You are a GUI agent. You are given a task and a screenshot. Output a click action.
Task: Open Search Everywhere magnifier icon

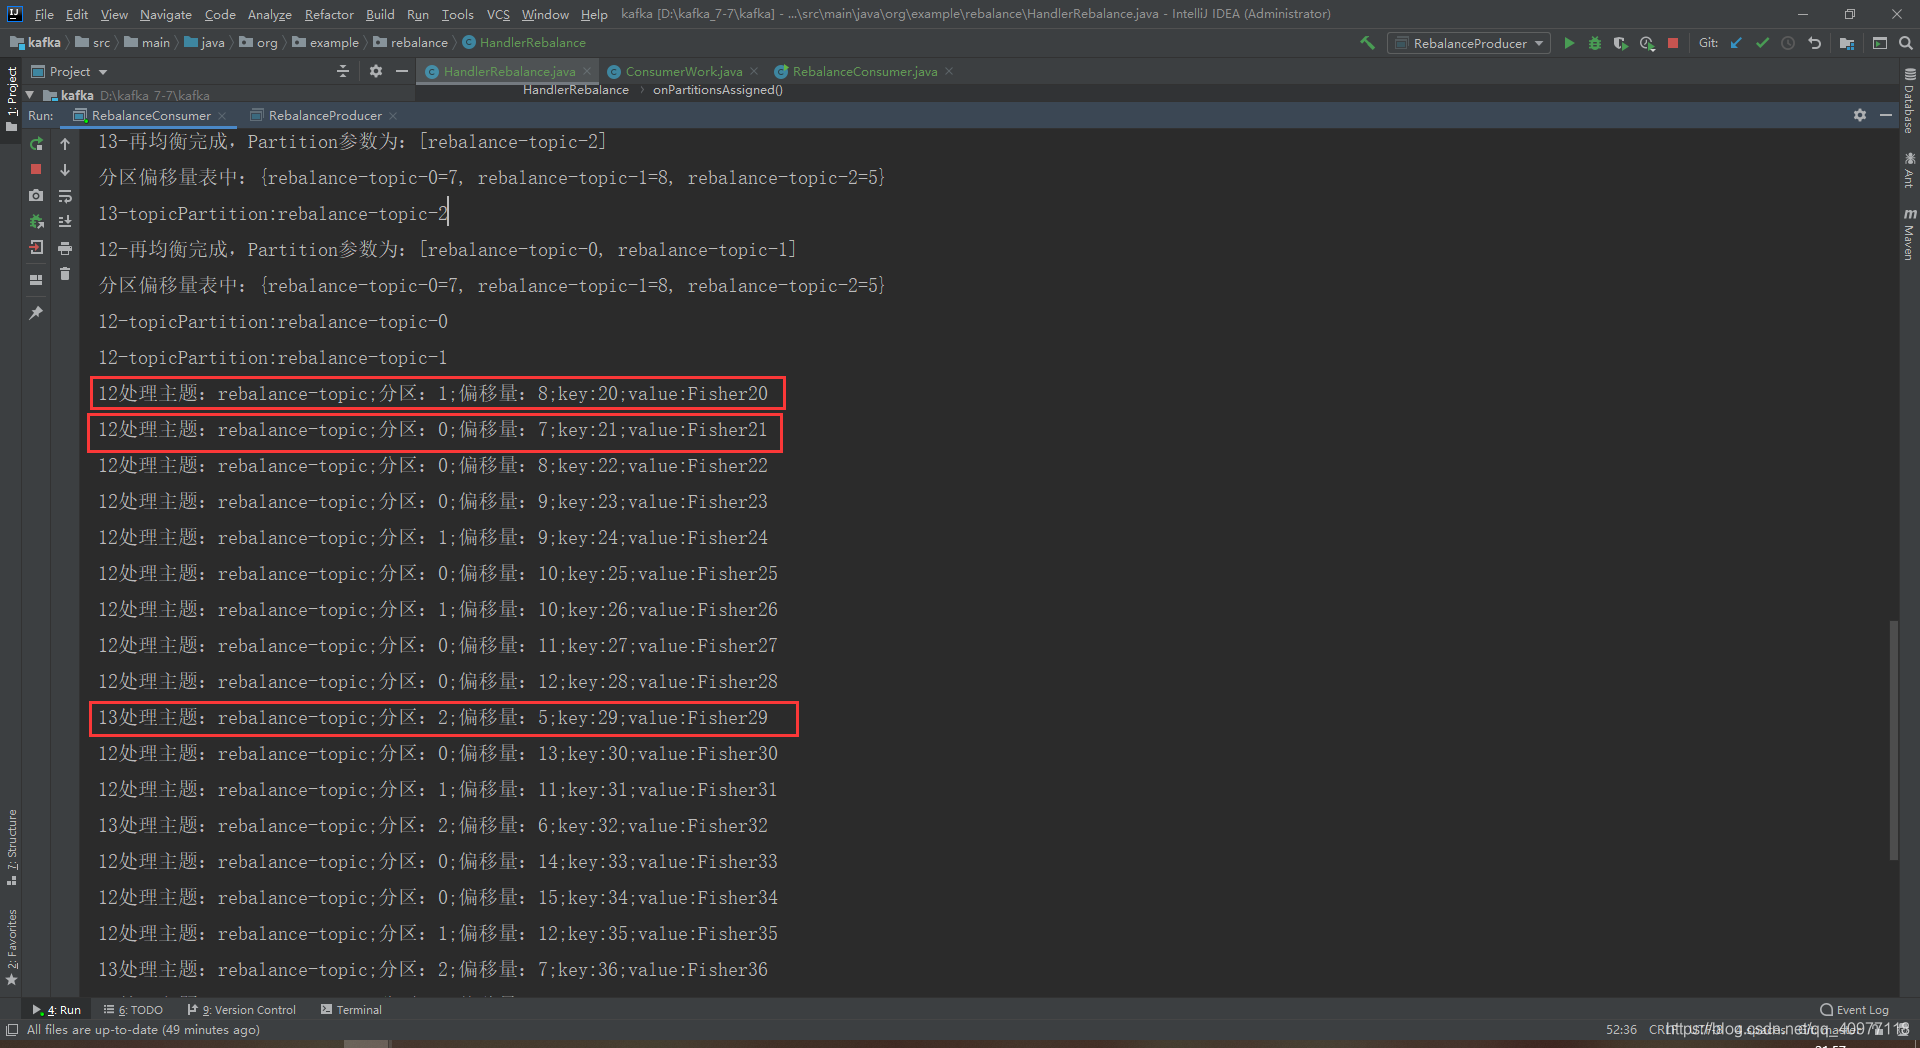[1906, 43]
